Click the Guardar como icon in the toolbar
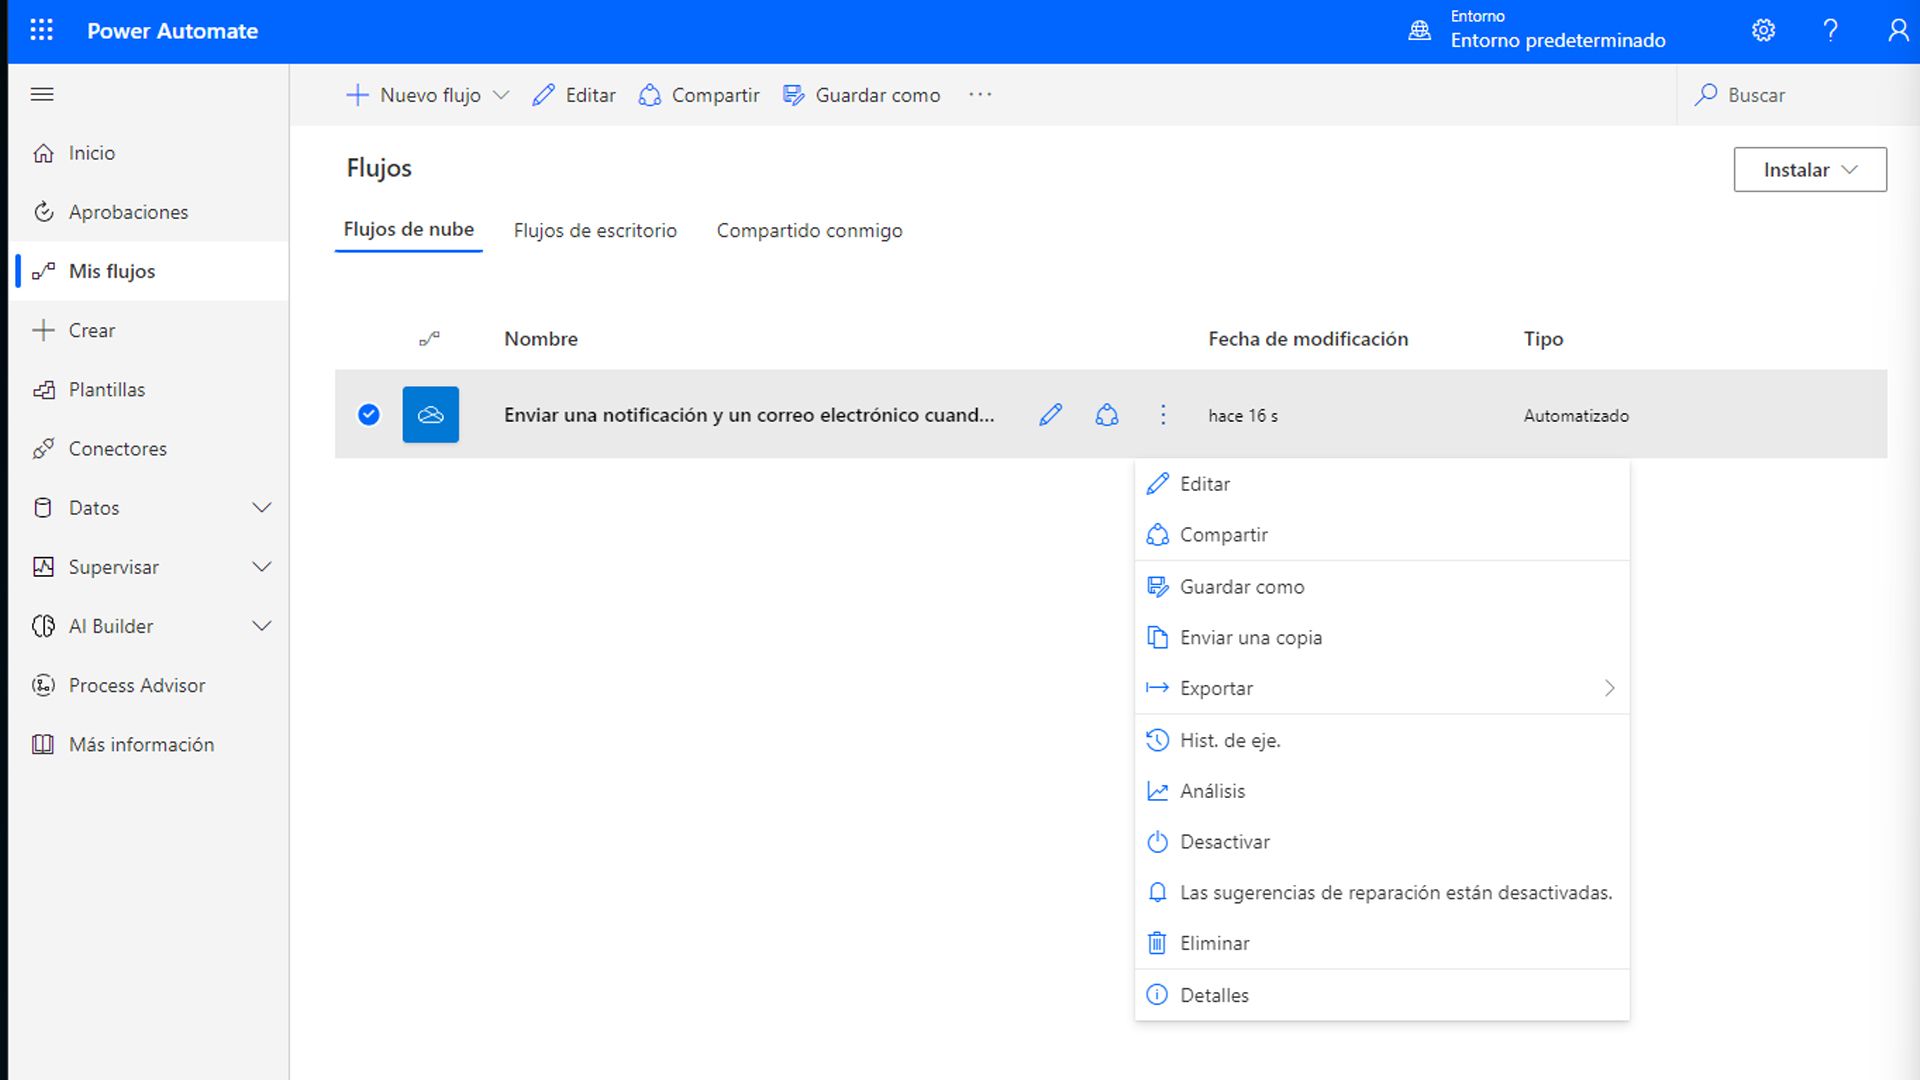This screenshot has height=1080, width=1920. pos(795,94)
